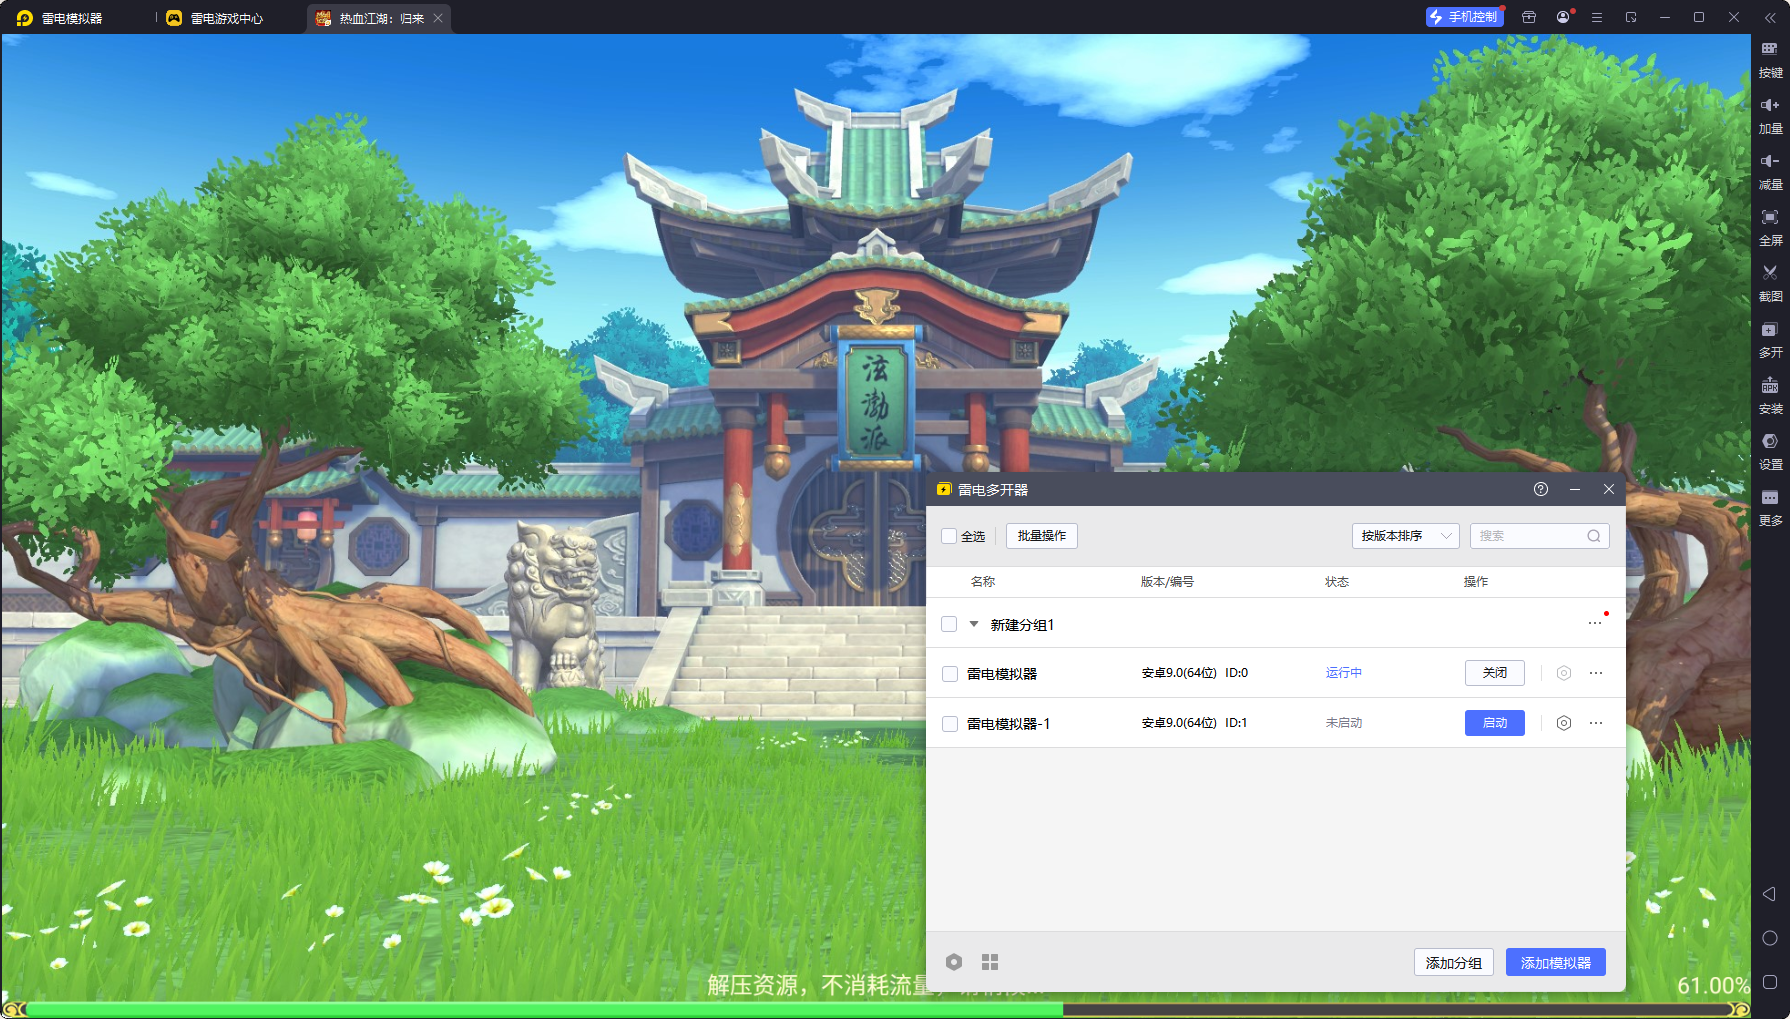Click the 批量操作 batch button

point(1042,536)
